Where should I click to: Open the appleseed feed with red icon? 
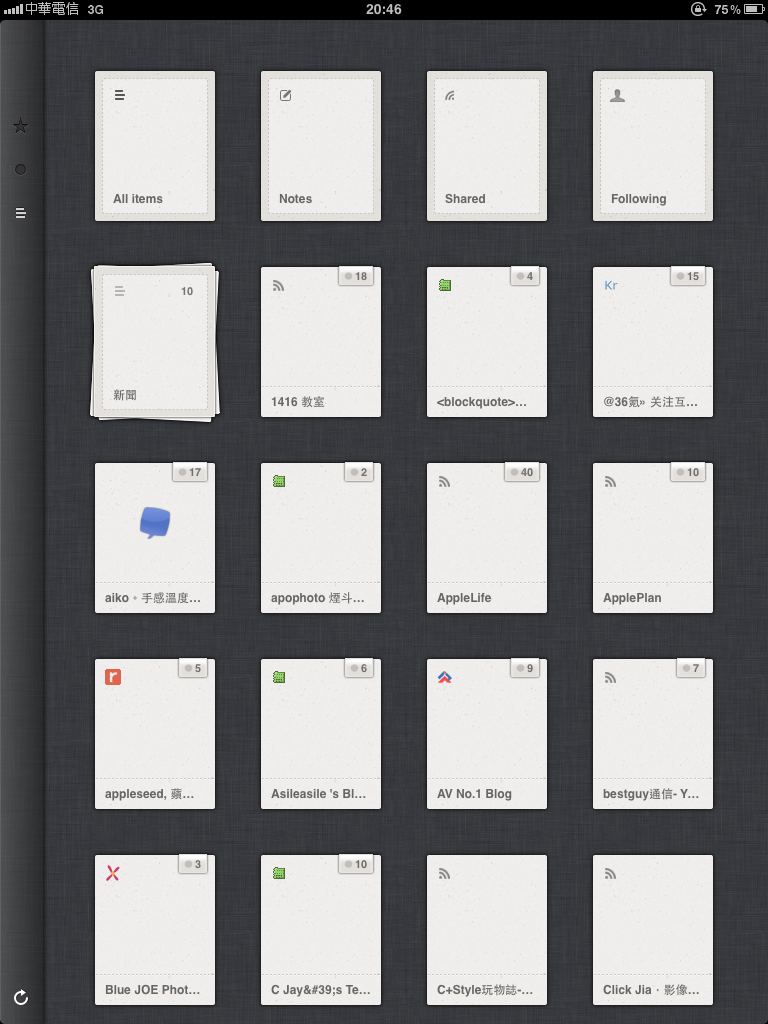point(155,734)
